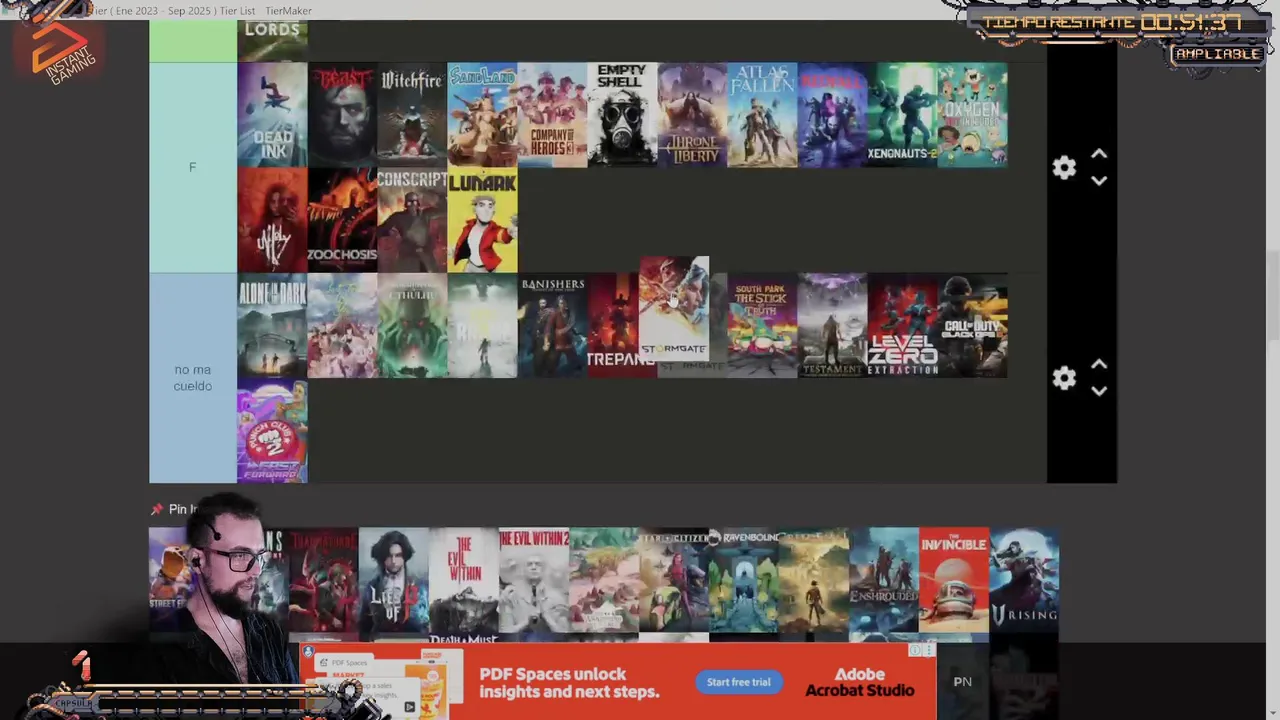Screen dimensions: 1280x720
Task: Select Company of Heroes 3 cover
Action: (552, 115)
